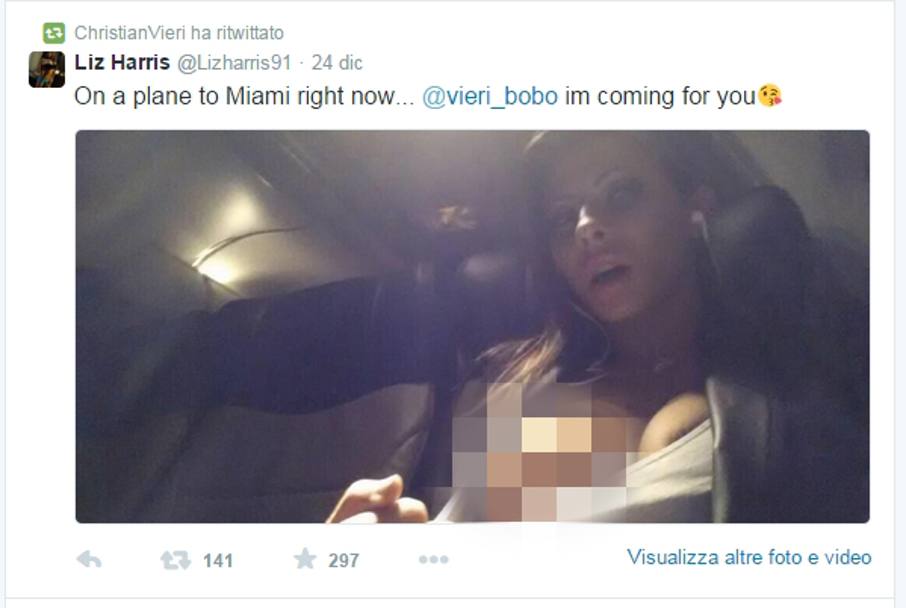Open the three-dots more options menu
The height and width of the screenshot is (608, 906).
[x=433, y=559]
